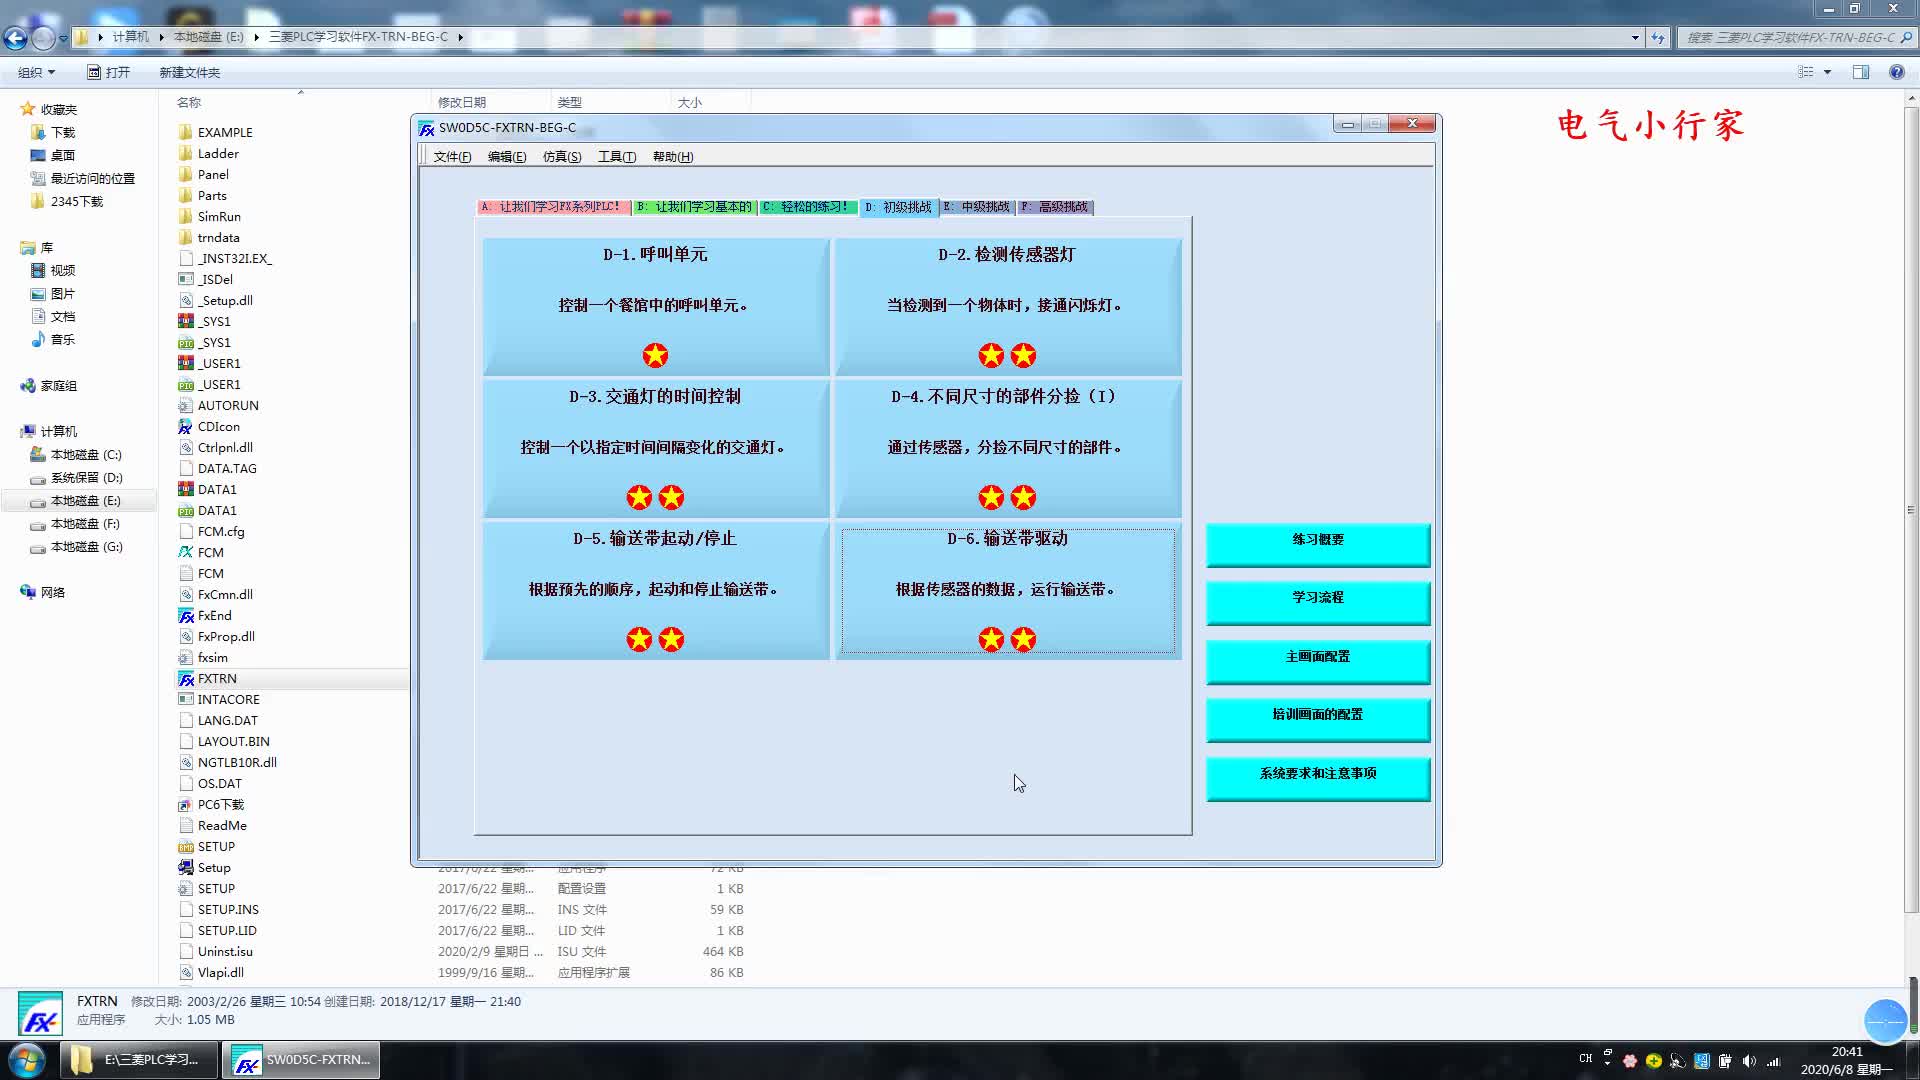This screenshot has height=1080, width=1920.
Task: Open exercise D-1 呼叫单元
Action: coord(655,306)
